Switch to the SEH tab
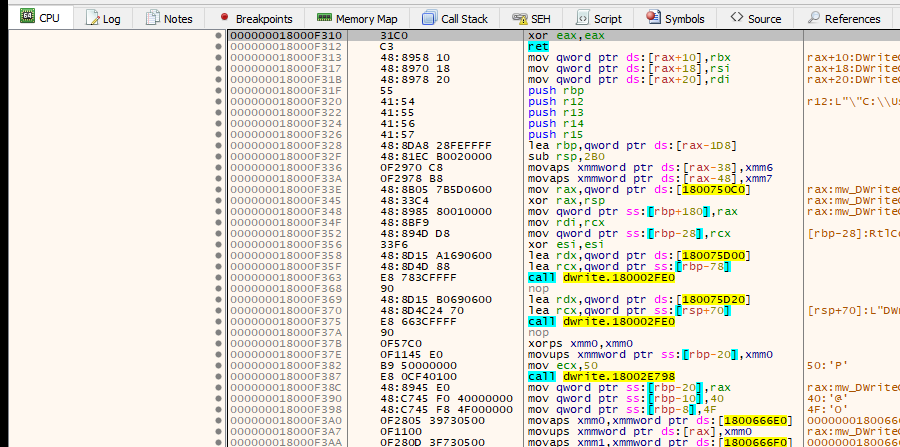 tap(531, 18)
